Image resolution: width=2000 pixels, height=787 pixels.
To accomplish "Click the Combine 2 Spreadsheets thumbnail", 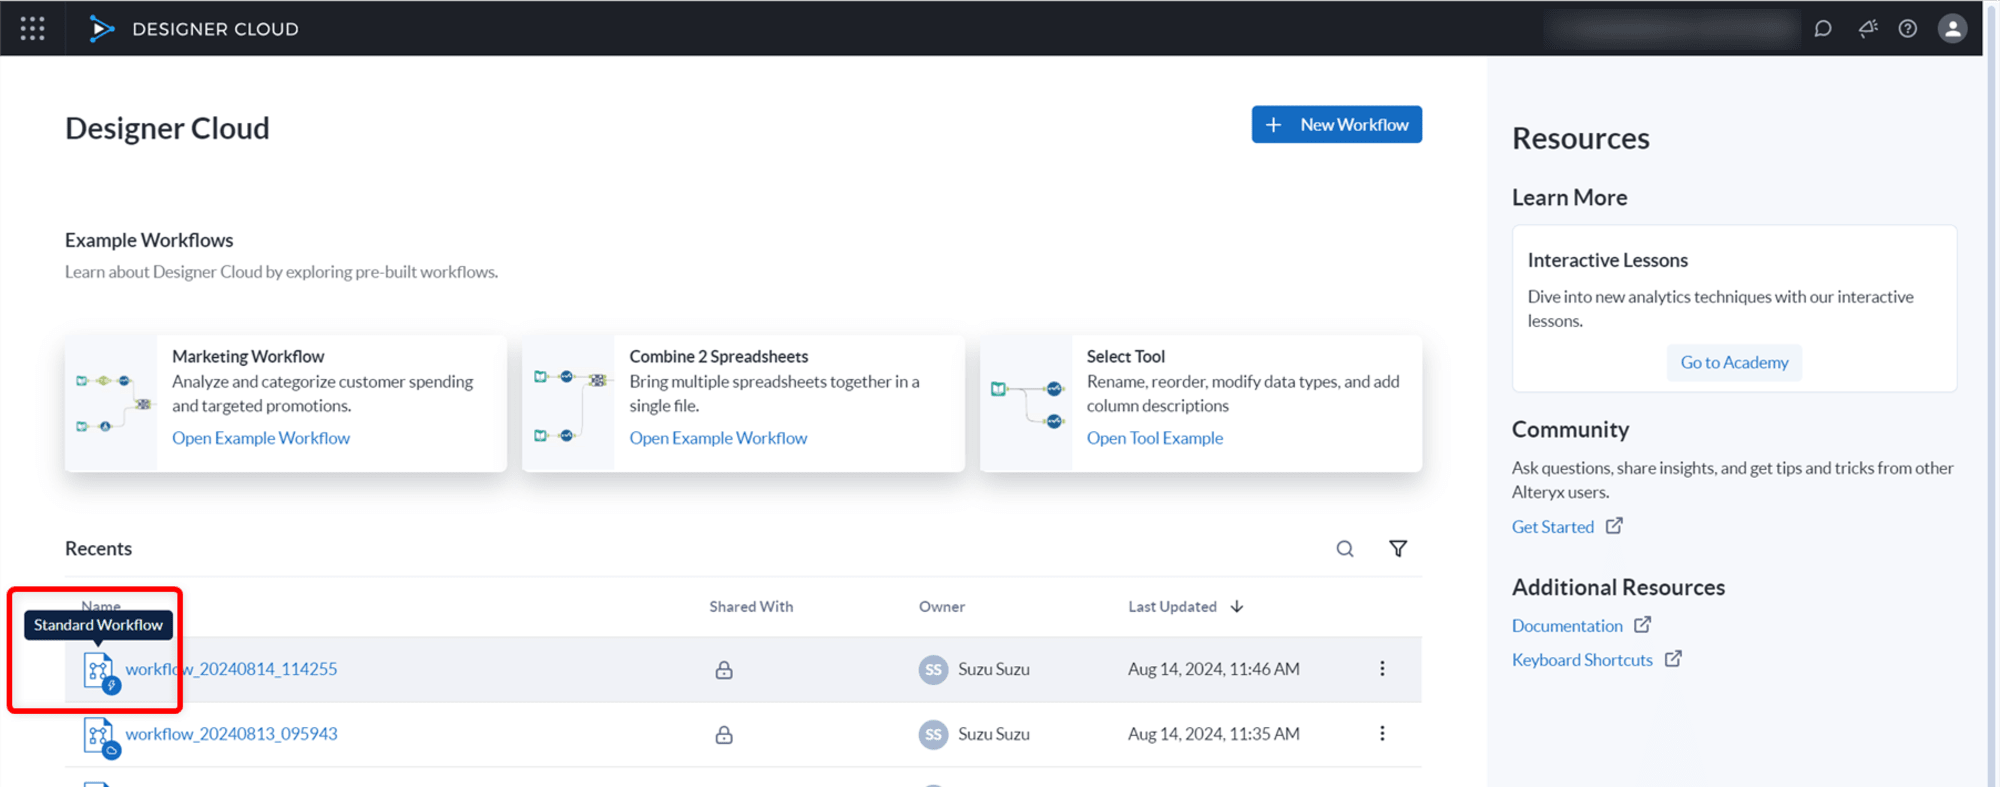I will (x=568, y=403).
